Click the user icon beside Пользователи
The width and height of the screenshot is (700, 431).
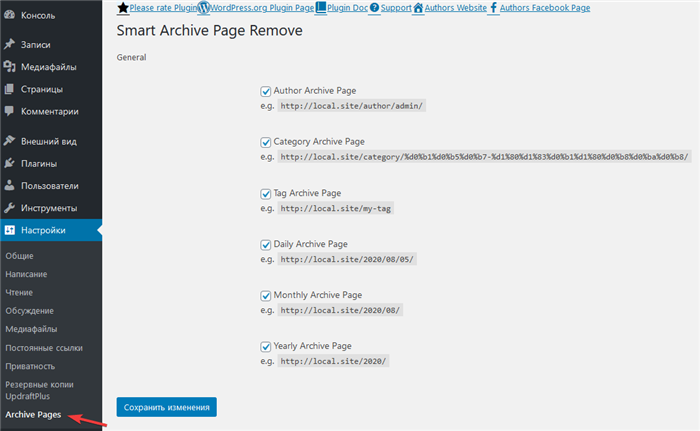(9, 185)
